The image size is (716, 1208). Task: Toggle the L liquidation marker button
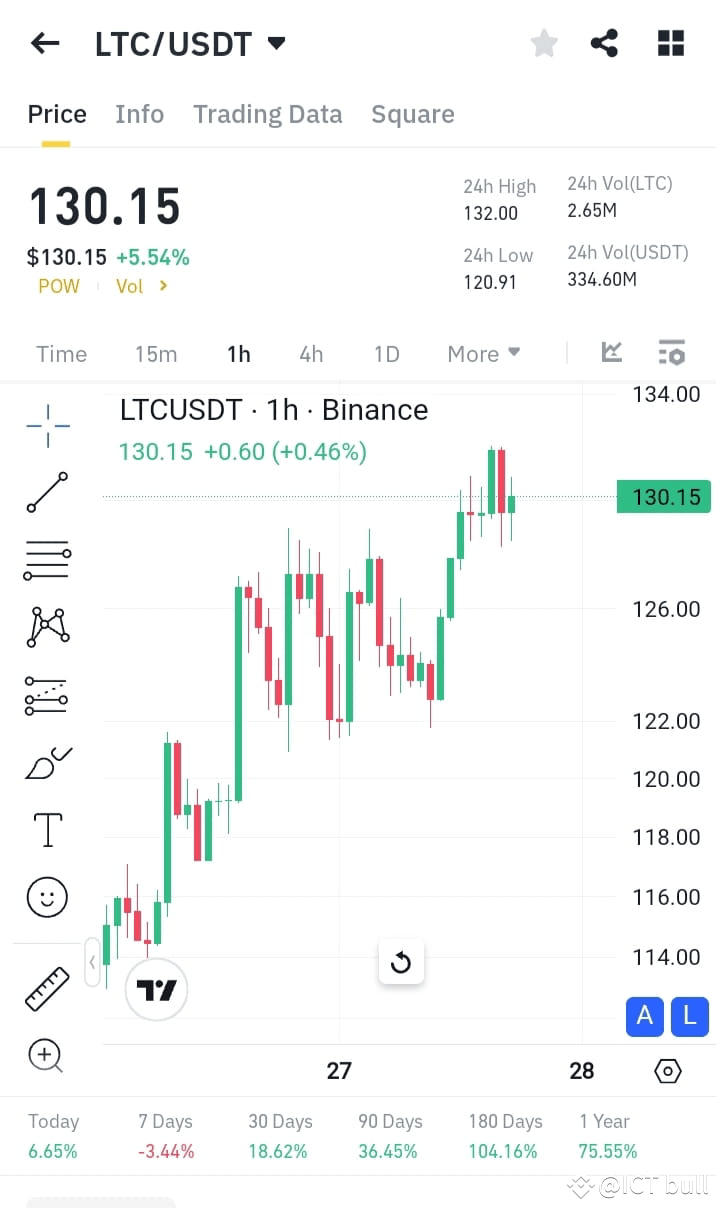click(x=689, y=1017)
